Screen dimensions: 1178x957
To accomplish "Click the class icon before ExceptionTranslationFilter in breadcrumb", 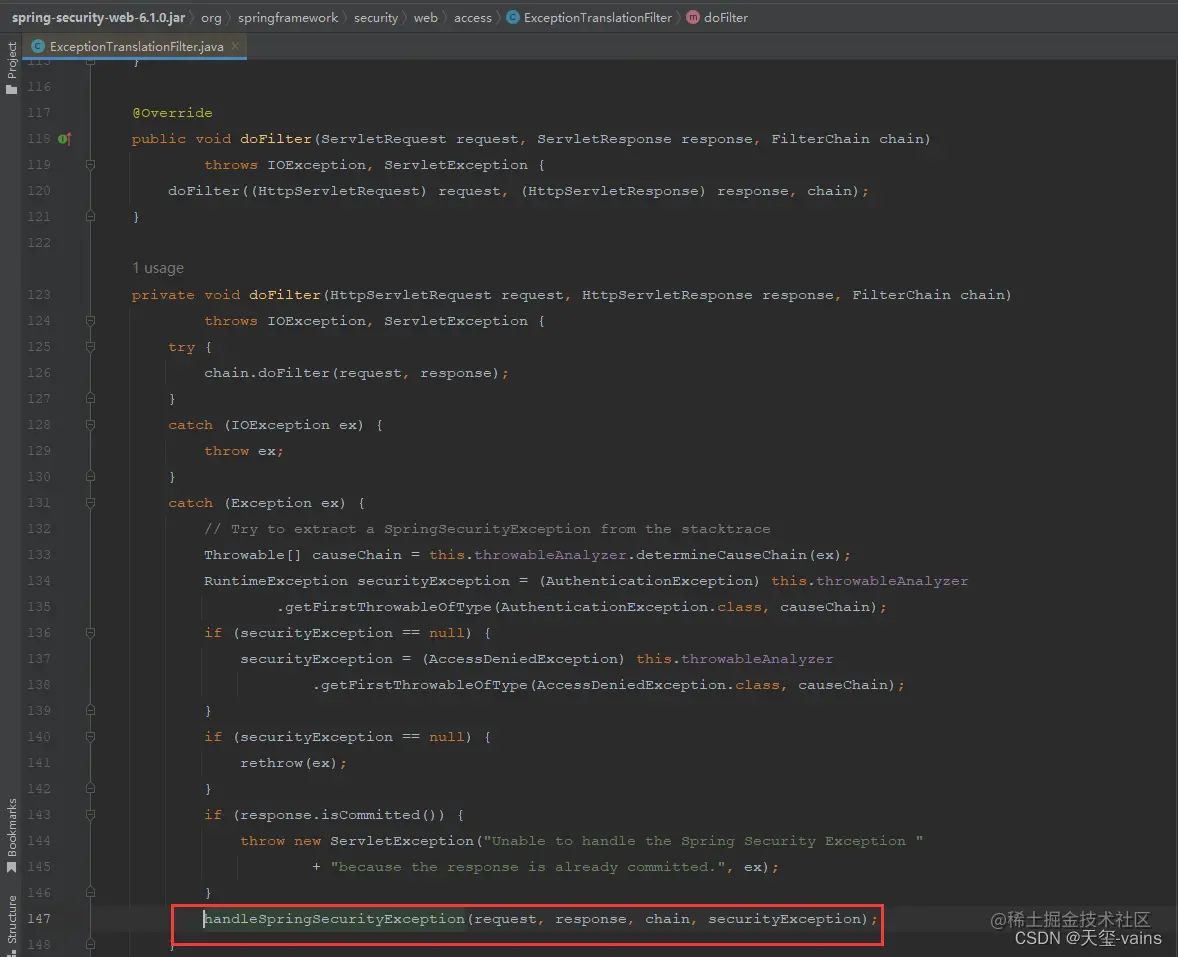I will click(512, 17).
